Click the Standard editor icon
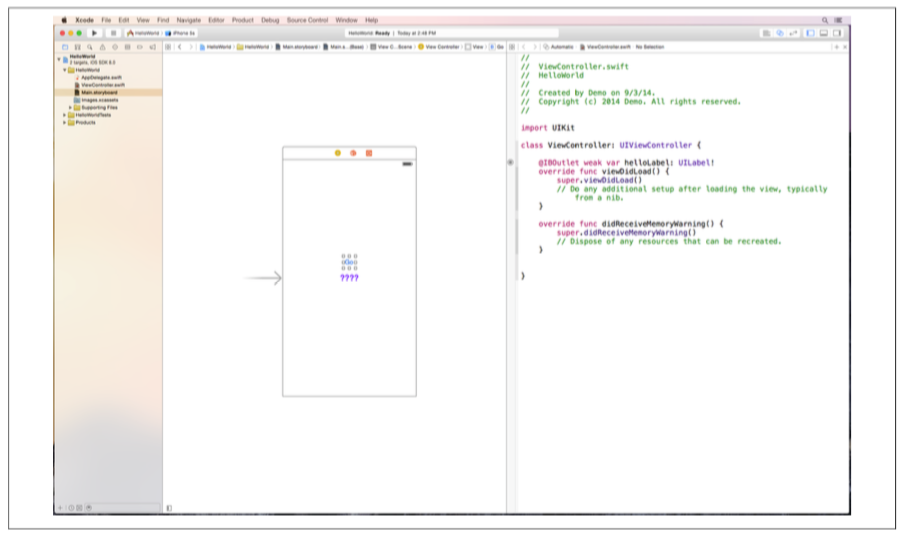Viewport: 904px width, 534px height. (x=767, y=33)
